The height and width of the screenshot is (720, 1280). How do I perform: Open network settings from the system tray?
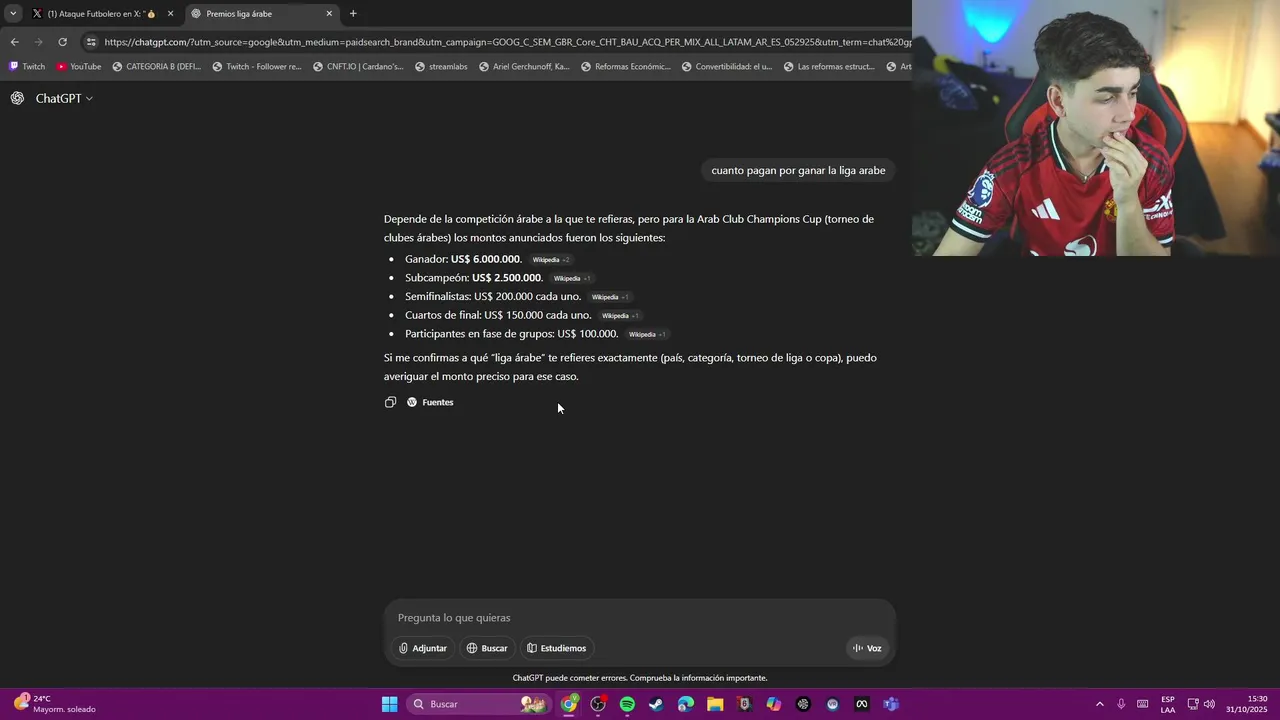(1193, 704)
